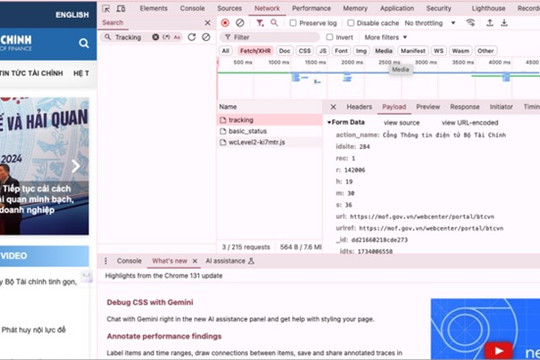Screen dimensions: 540x360
Task: Toggle the JS type filter
Action: point(323,51)
